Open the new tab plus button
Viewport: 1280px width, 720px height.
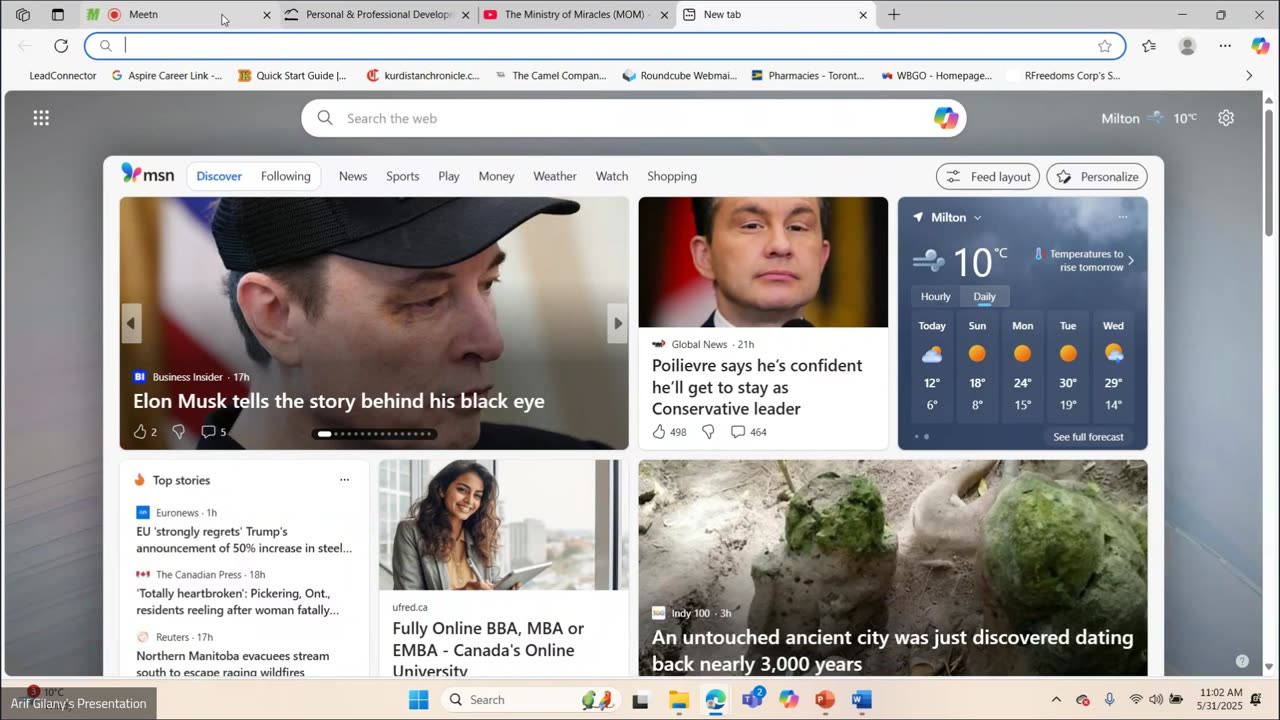894,15
